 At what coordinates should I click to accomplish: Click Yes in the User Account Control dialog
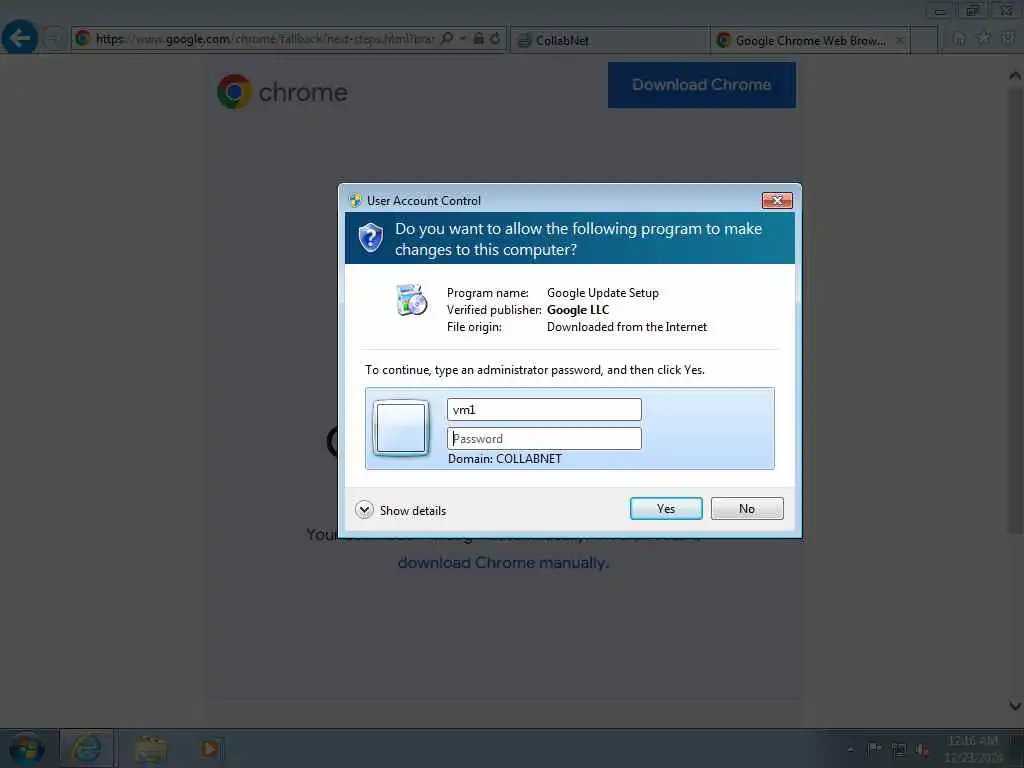click(665, 508)
